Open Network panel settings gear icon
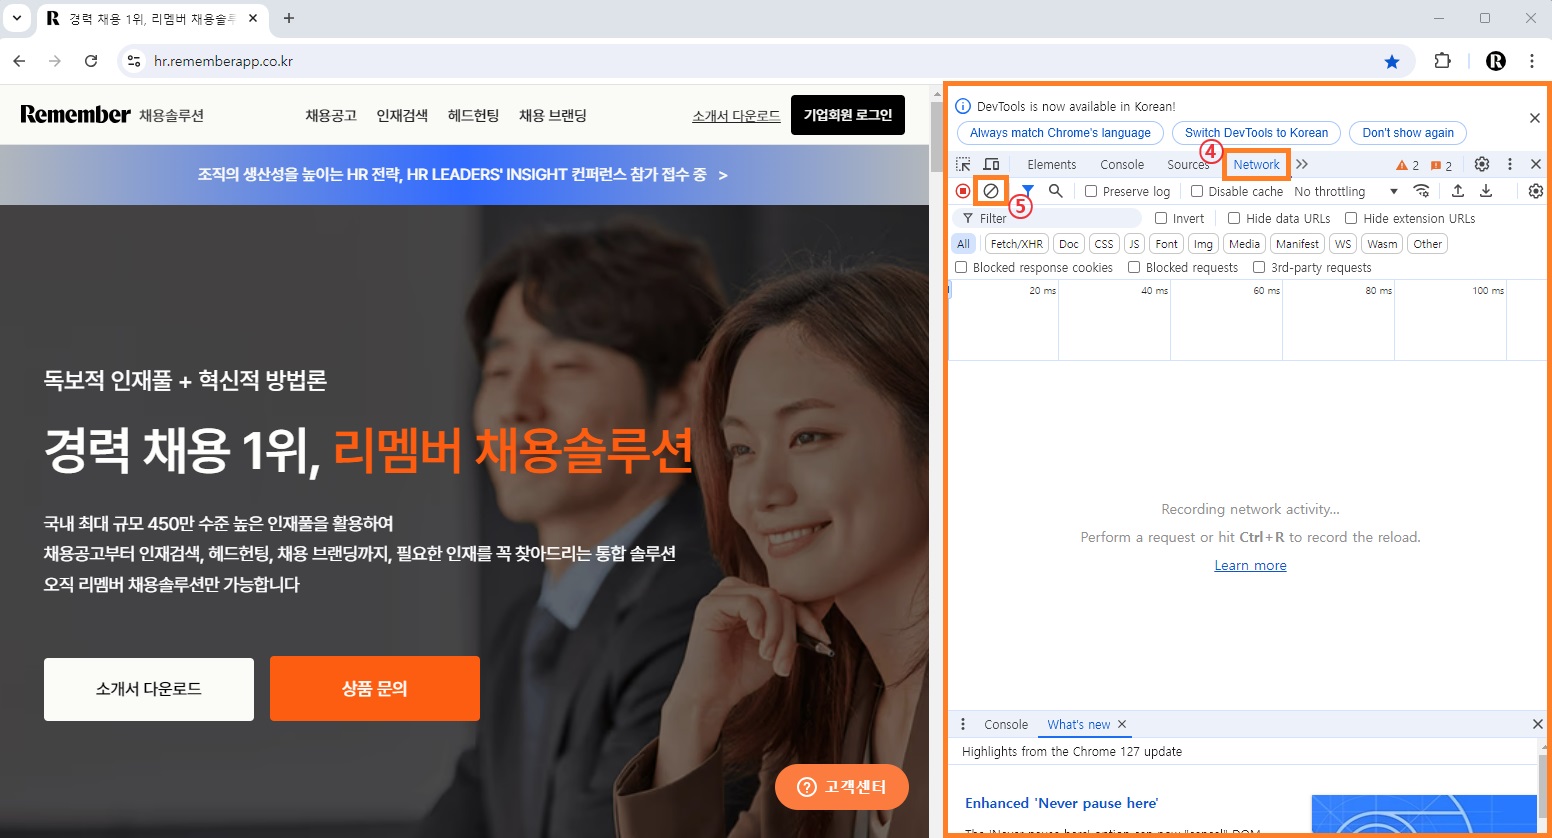 click(x=1536, y=191)
